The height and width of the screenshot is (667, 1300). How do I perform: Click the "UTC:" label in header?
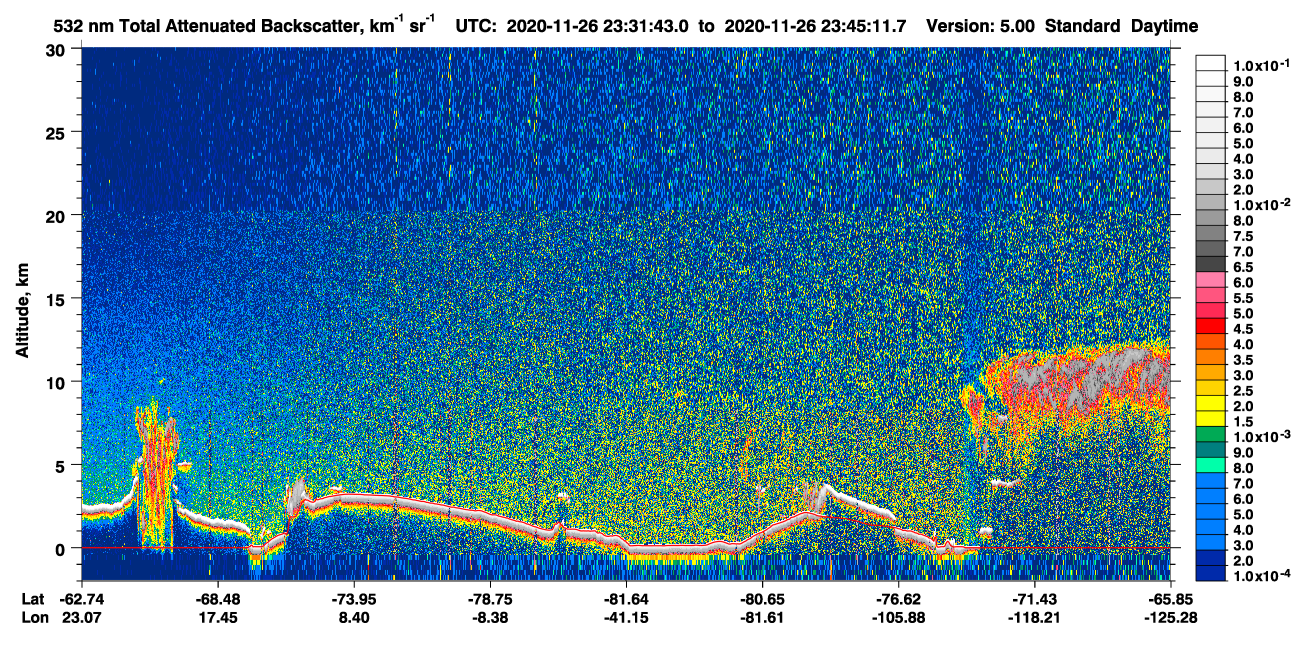tap(476, 26)
